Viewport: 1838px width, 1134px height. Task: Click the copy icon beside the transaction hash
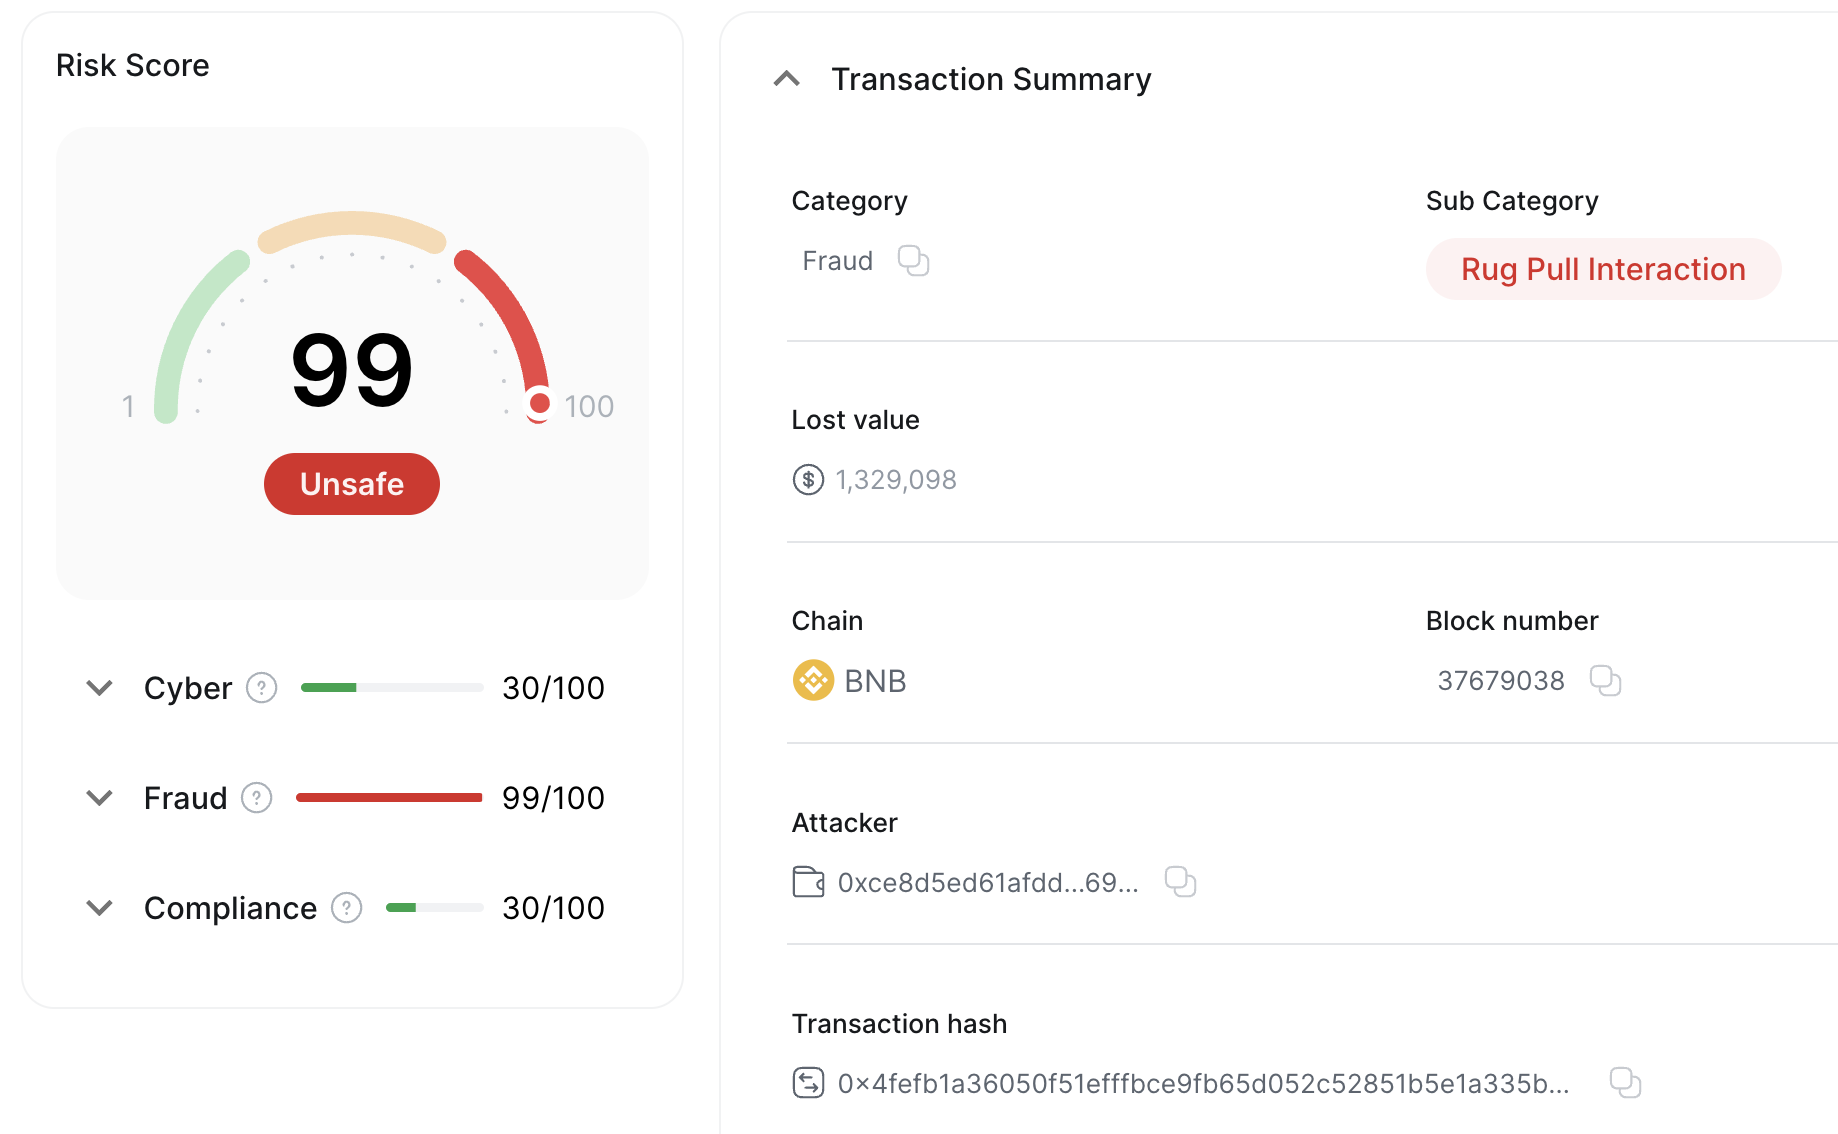(x=1625, y=1082)
